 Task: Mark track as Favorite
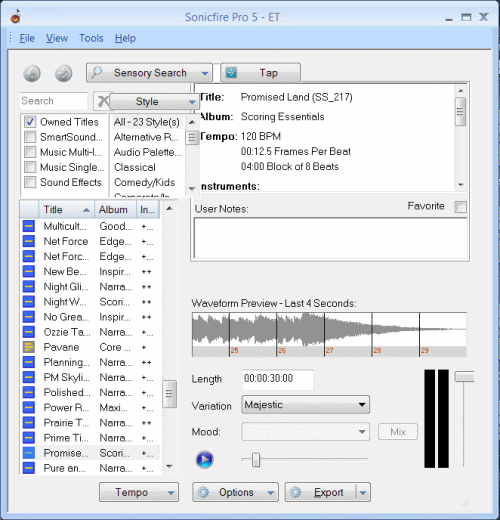(x=460, y=207)
